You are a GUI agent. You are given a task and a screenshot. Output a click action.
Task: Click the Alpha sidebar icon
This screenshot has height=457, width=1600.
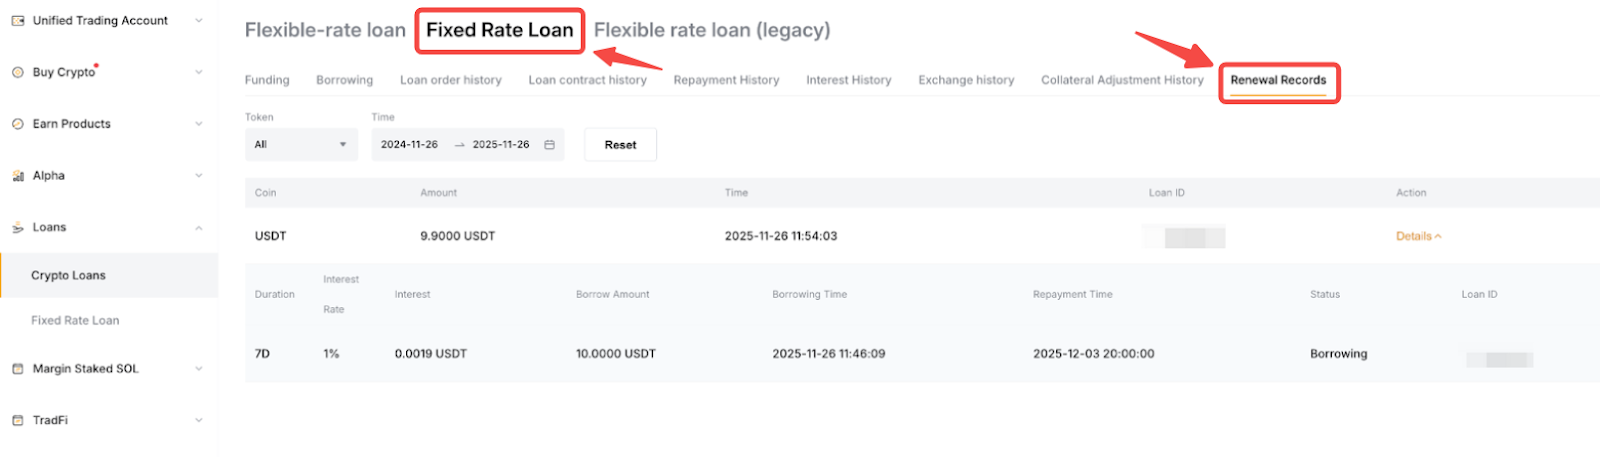18,176
